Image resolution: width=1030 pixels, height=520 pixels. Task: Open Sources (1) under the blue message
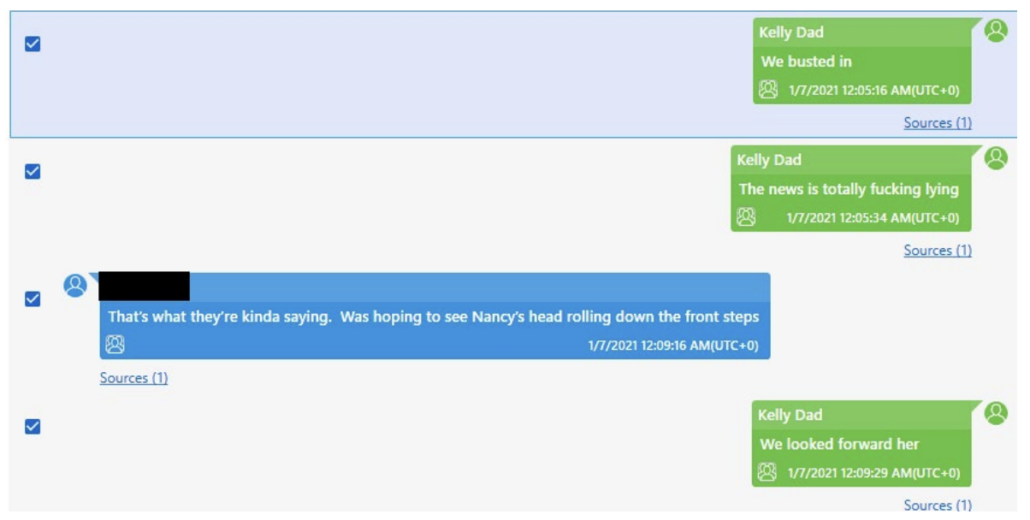coord(134,378)
